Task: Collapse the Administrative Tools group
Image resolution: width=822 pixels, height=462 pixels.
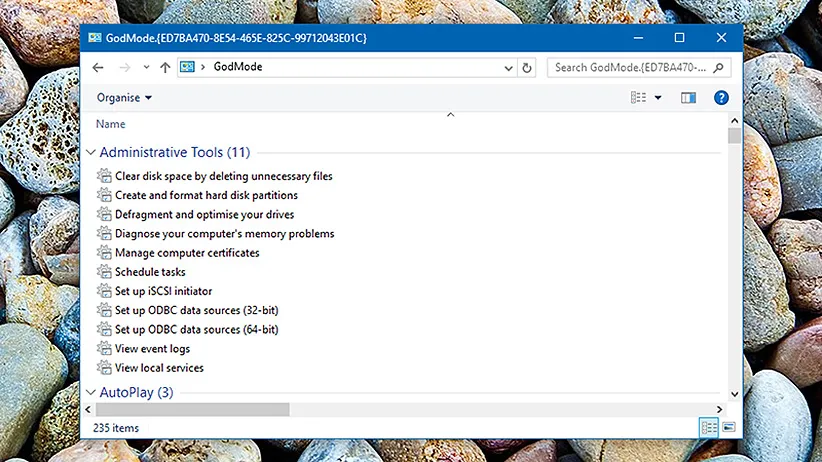Action: point(91,153)
